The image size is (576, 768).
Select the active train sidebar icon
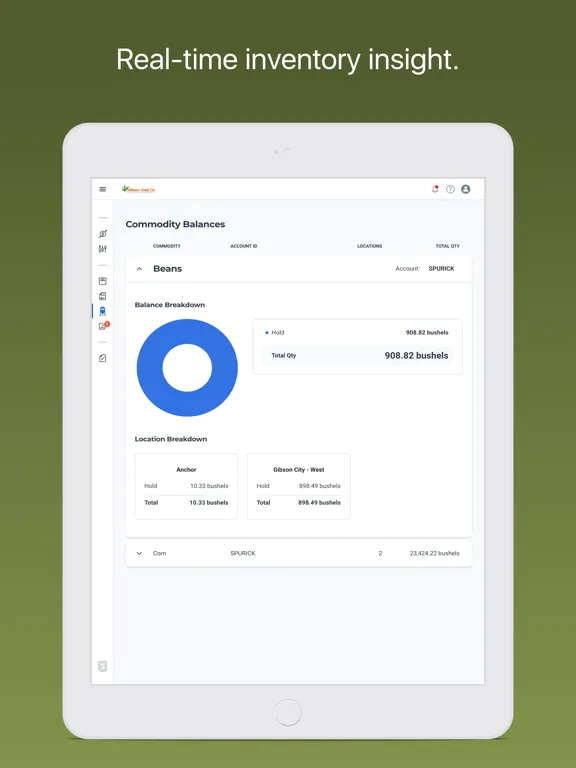click(x=102, y=311)
